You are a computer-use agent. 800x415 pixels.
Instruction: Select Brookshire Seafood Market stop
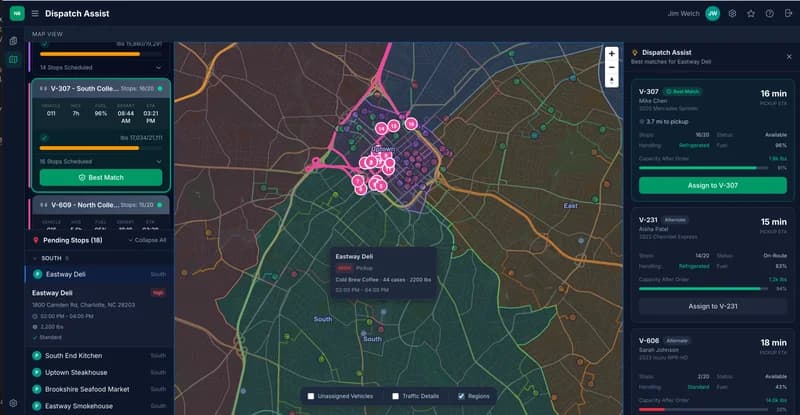click(99, 389)
